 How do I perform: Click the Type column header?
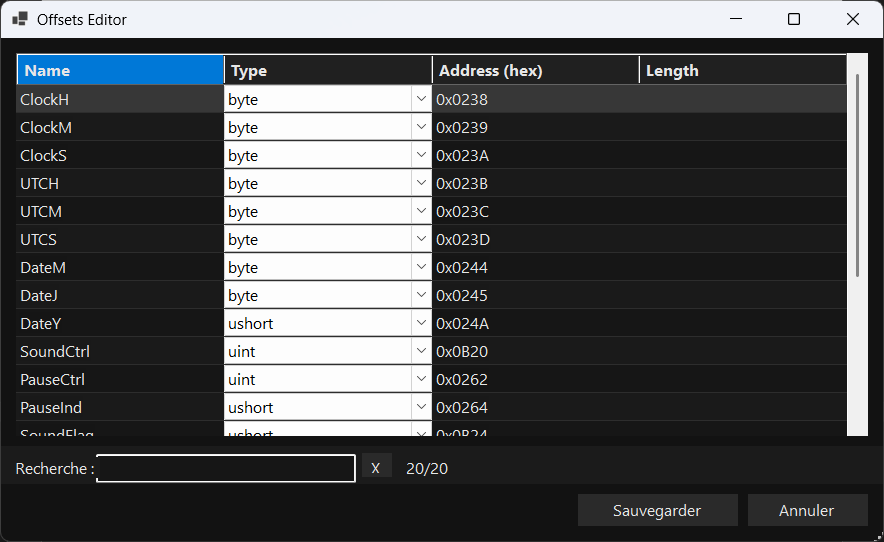328,71
